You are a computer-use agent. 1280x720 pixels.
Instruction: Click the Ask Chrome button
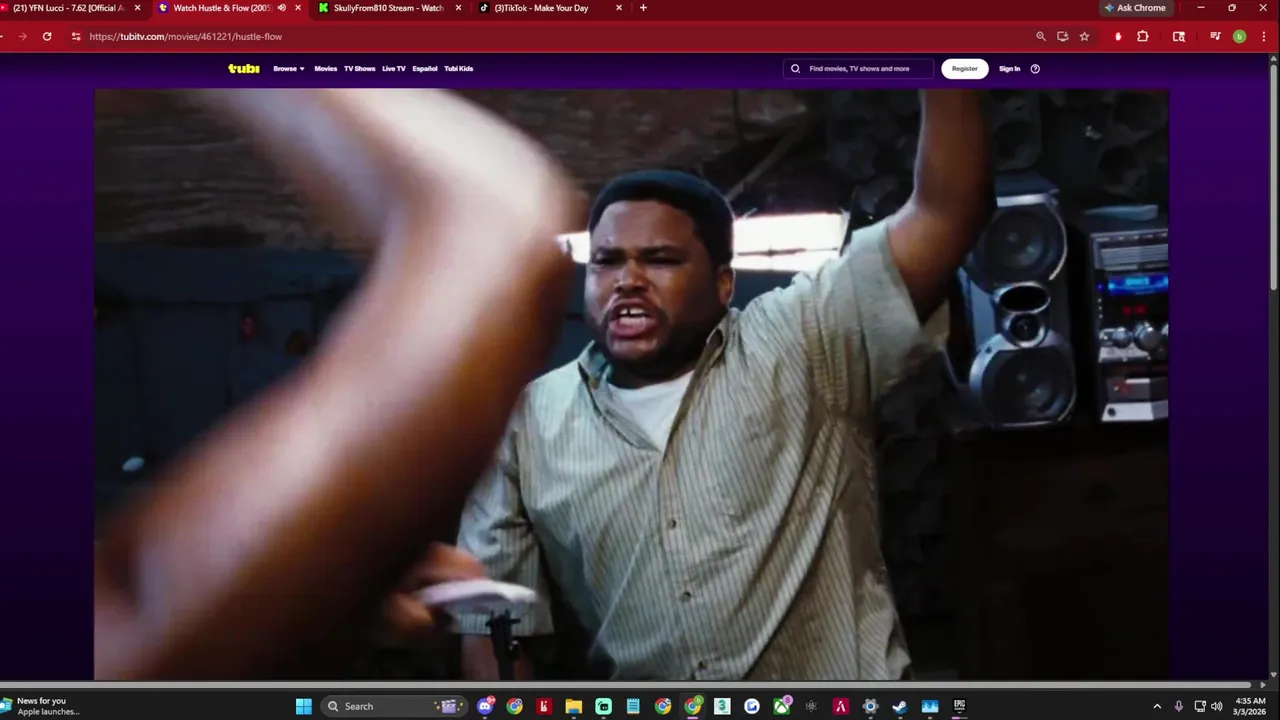(1135, 8)
